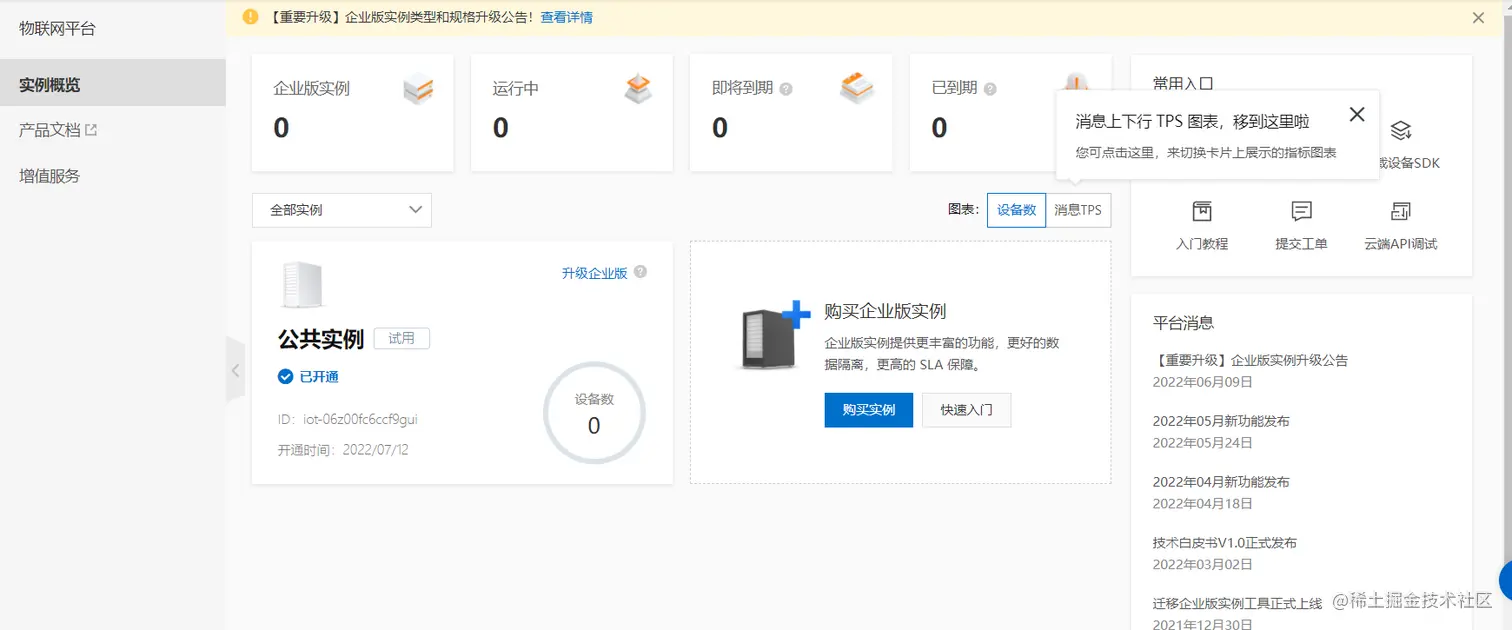Click the 设备数 circular gauge
The height and width of the screenshot is (630, 1512).
click(x=594, y=413)
